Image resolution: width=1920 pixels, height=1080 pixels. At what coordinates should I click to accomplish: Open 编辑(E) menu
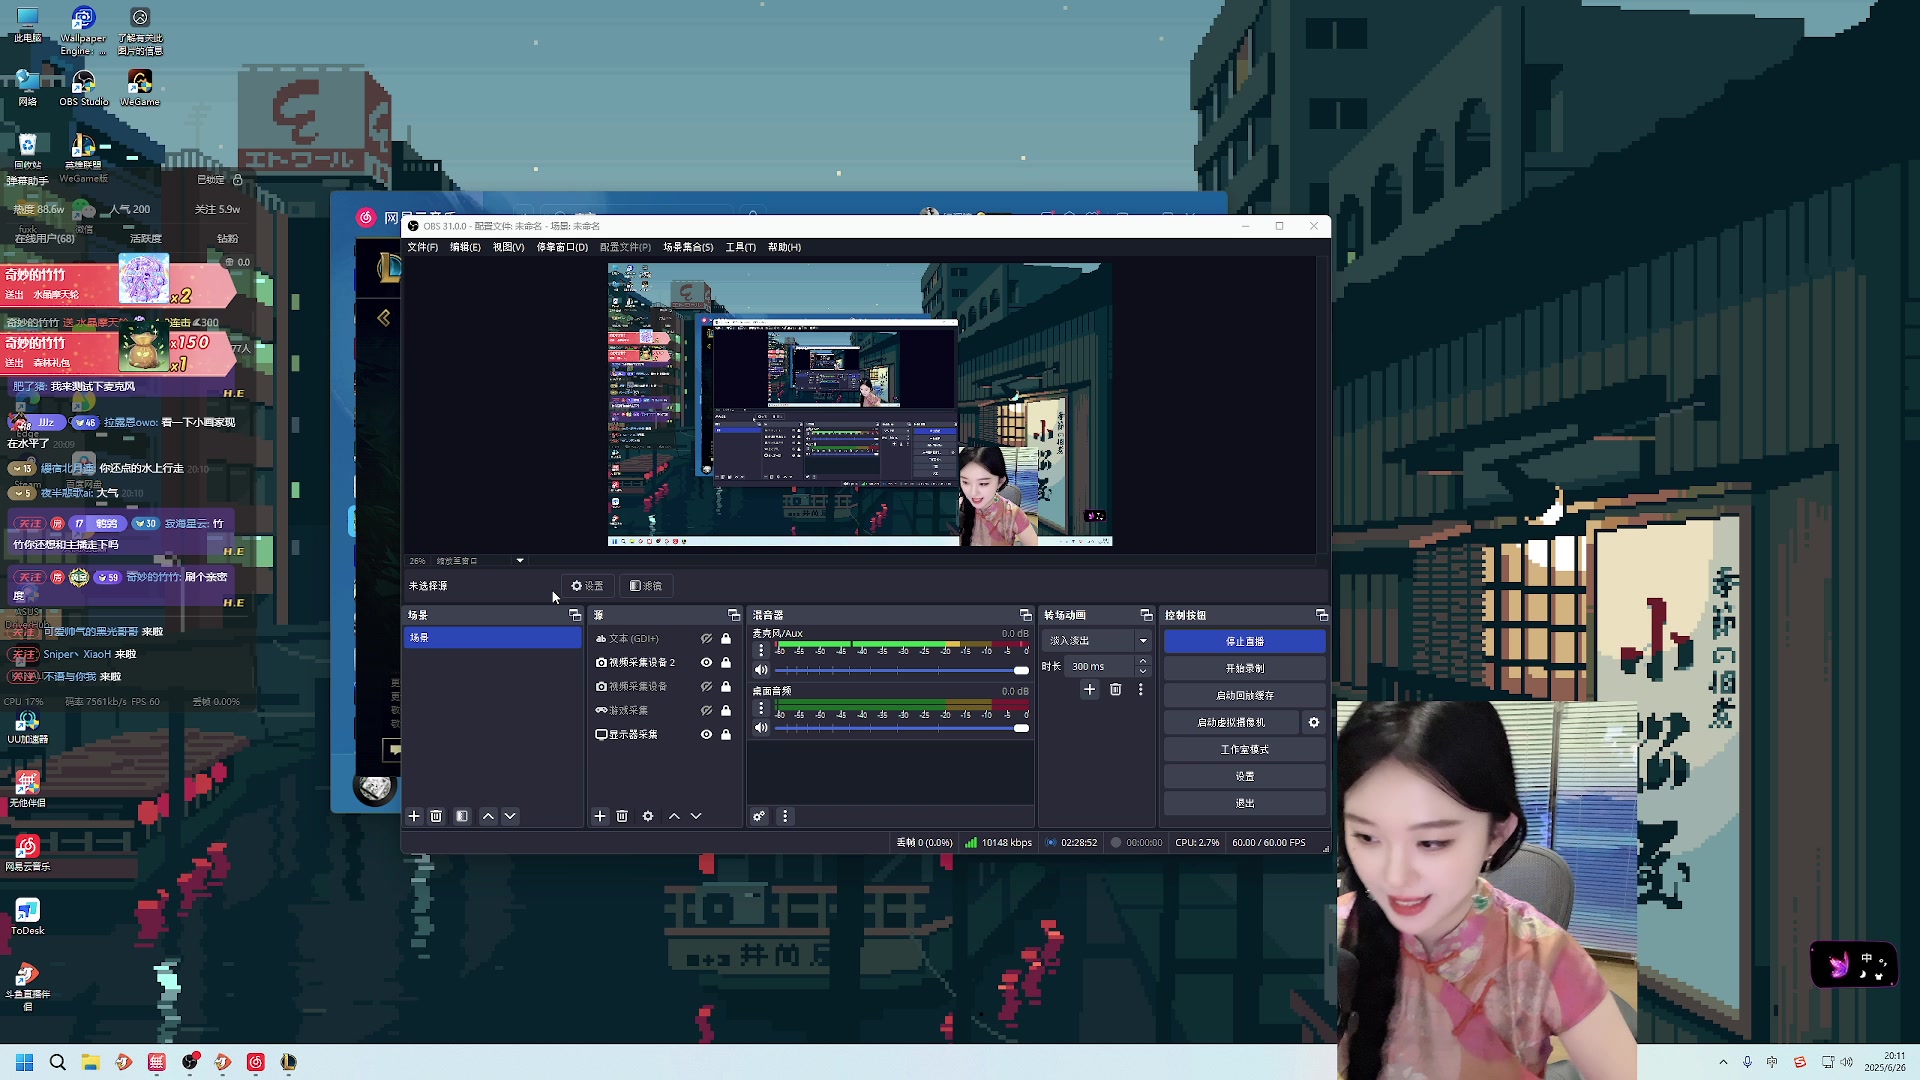[465, 247]
